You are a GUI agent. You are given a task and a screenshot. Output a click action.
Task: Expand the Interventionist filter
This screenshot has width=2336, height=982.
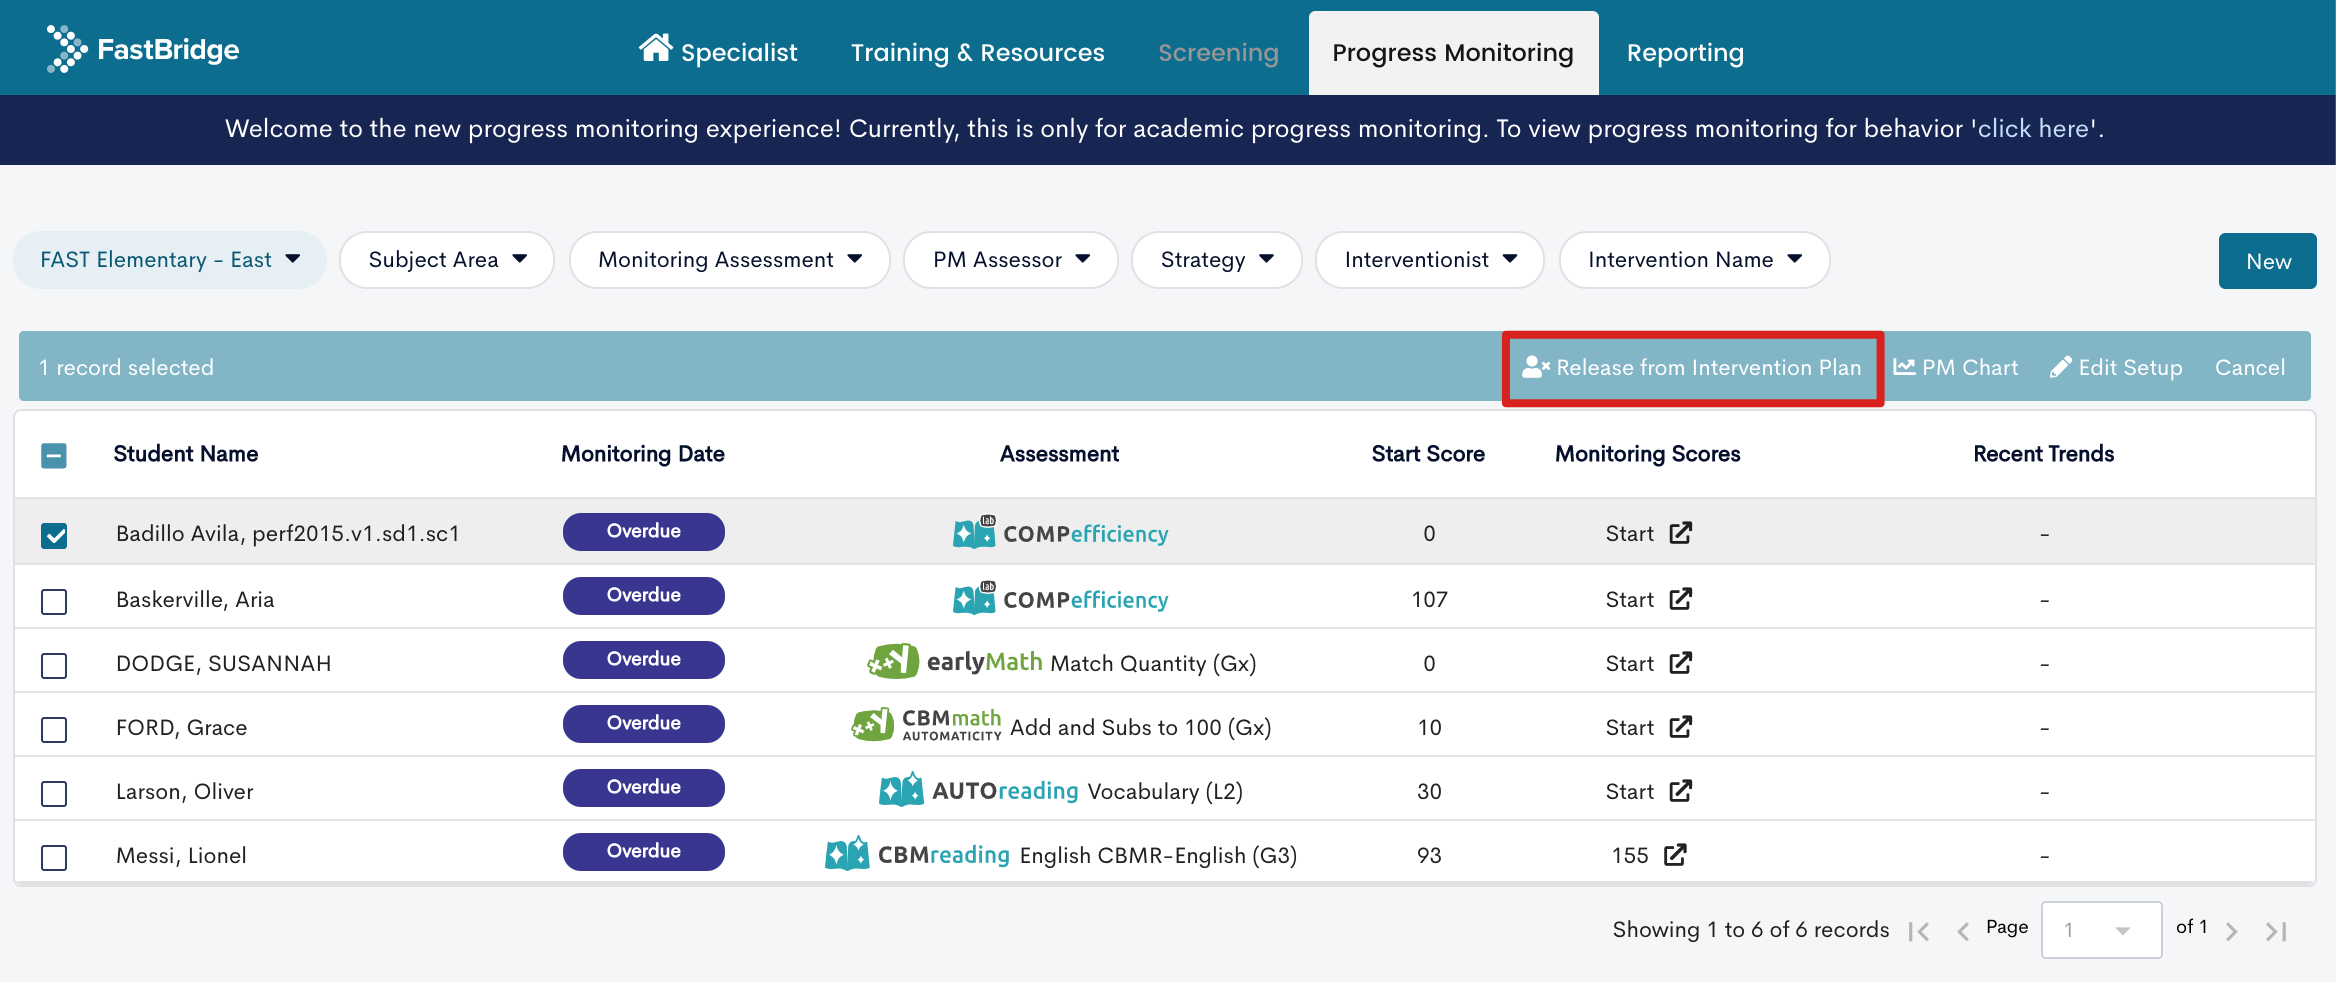click(1430, 260)
